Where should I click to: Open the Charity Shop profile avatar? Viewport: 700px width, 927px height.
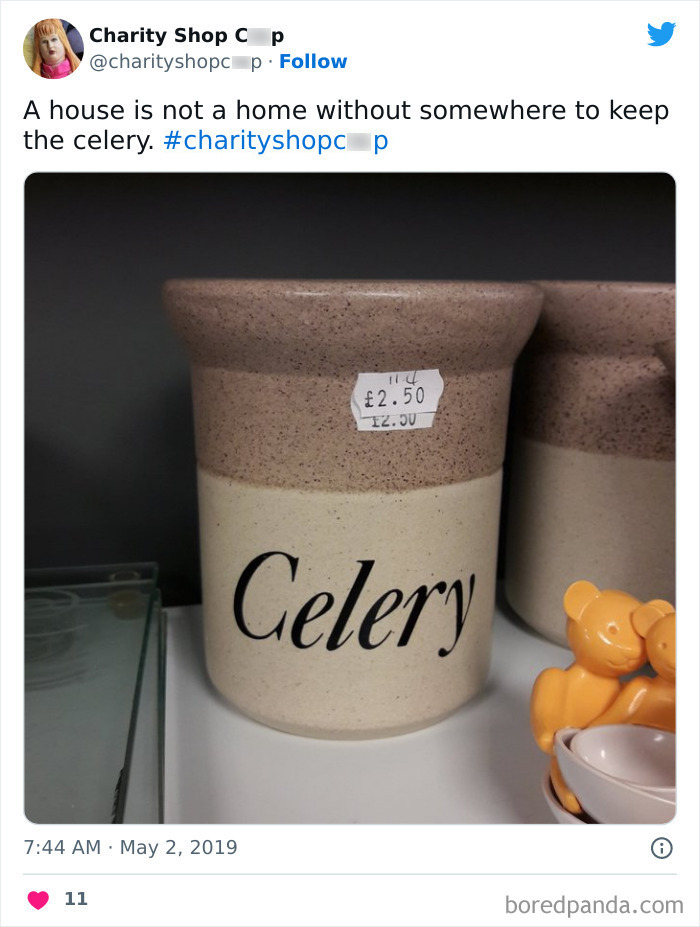point(53,48)
